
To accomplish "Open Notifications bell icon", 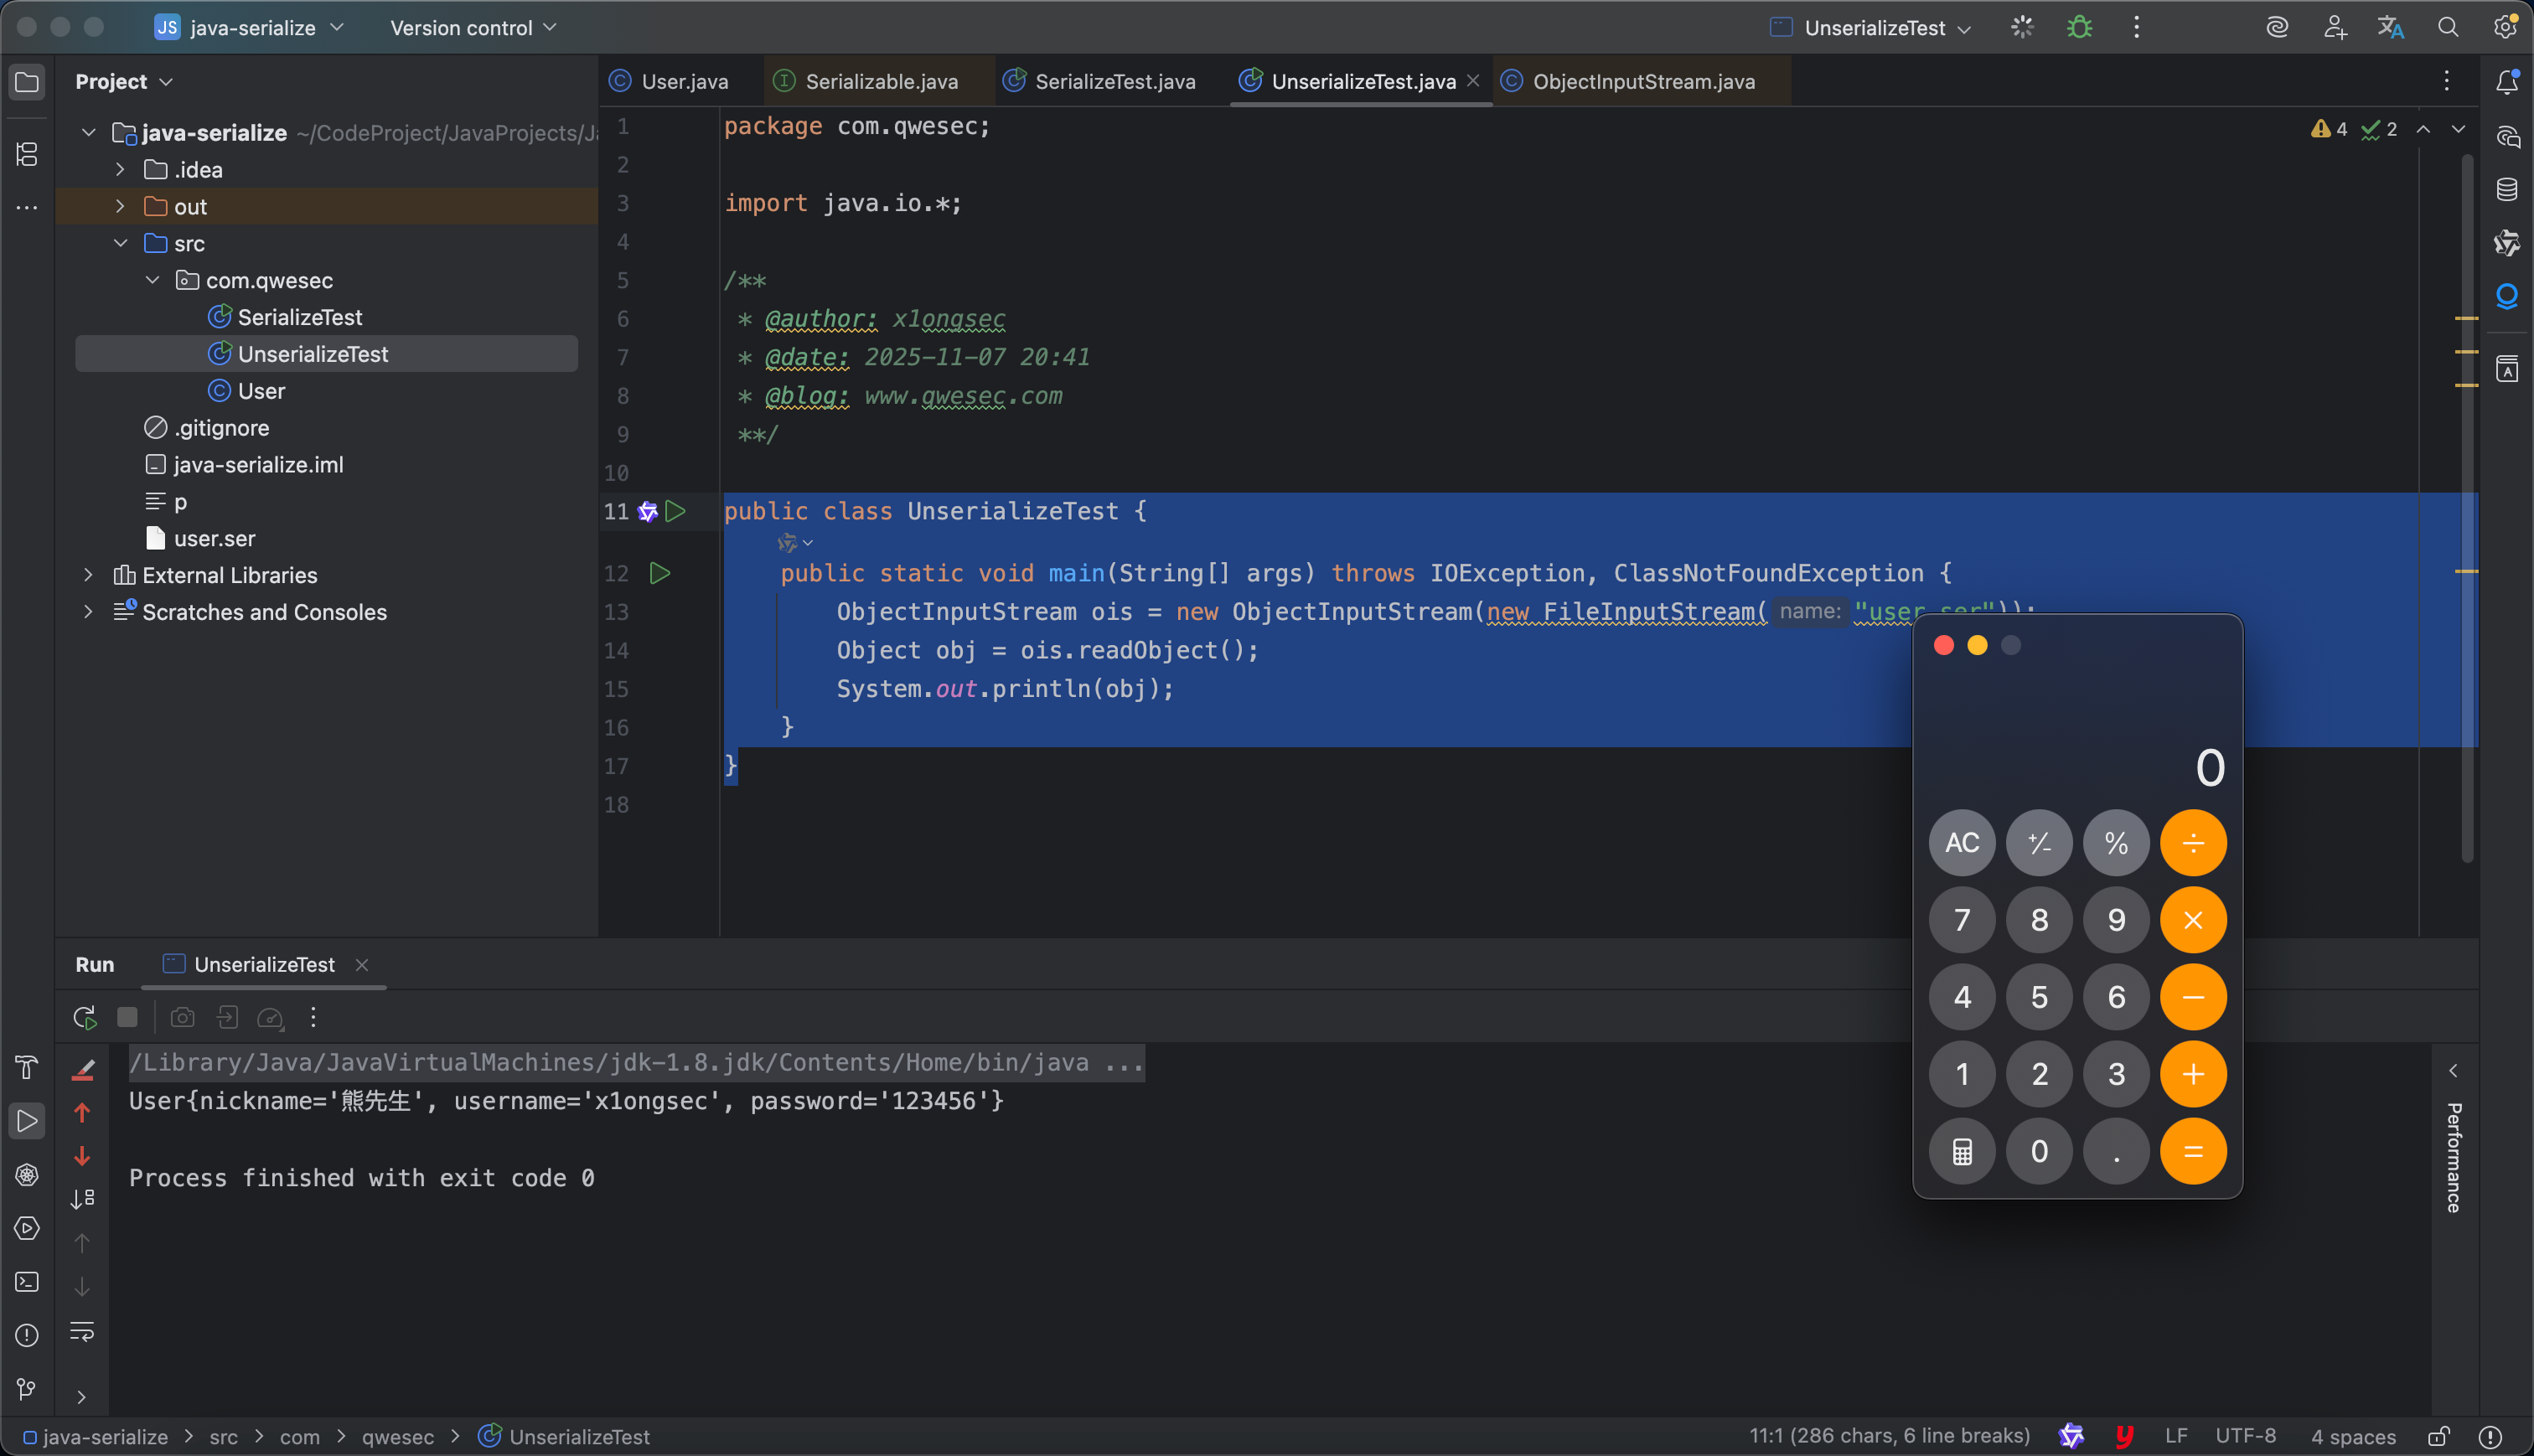I will [2507, 82].
